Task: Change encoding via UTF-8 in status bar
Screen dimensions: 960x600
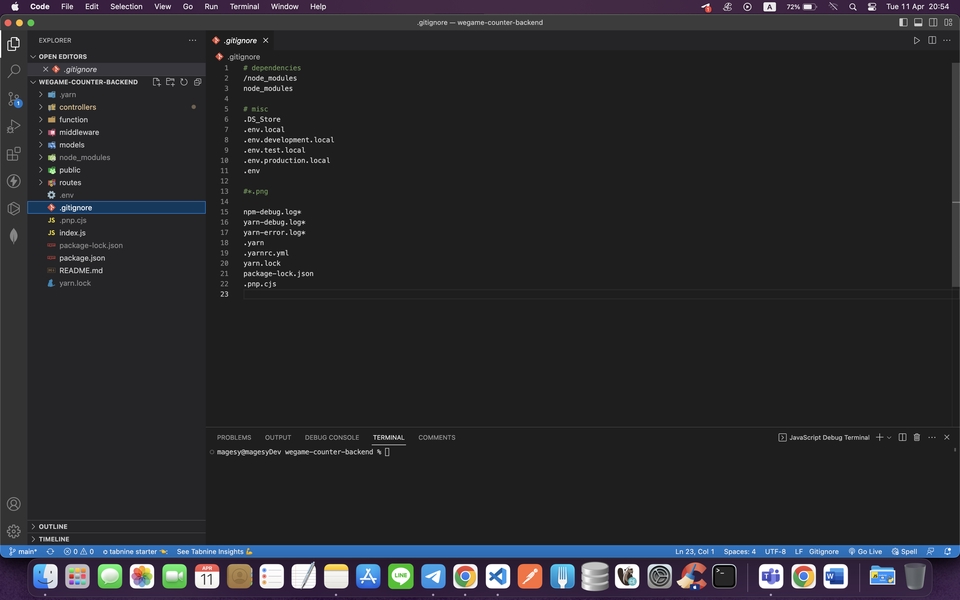Action: tap(775, 552)
